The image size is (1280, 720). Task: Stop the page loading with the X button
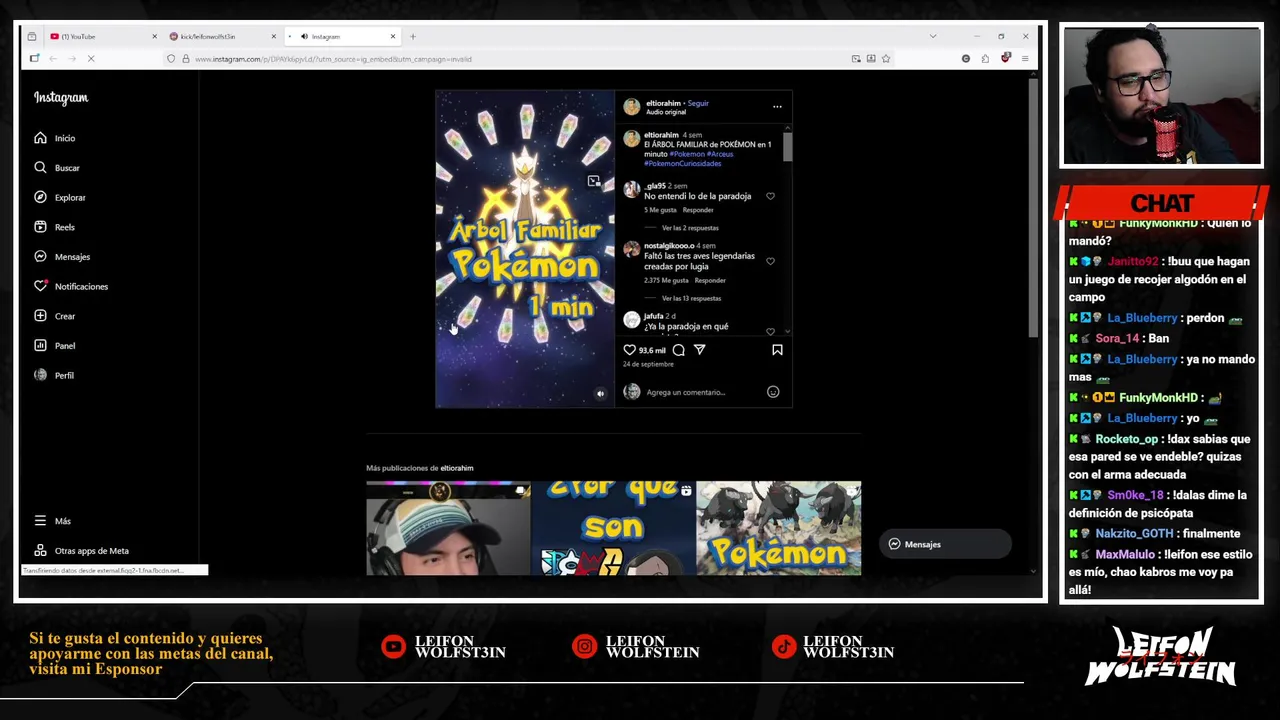tap(90, 59)
